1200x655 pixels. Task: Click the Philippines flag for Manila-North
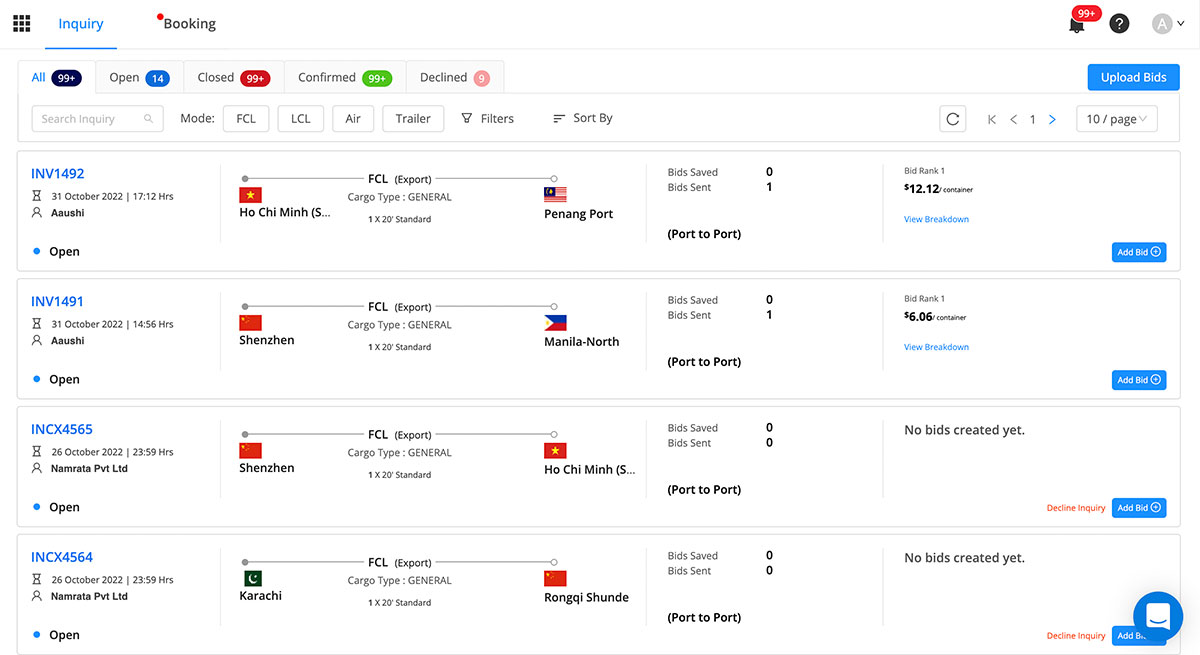click(x=555, y=323)
